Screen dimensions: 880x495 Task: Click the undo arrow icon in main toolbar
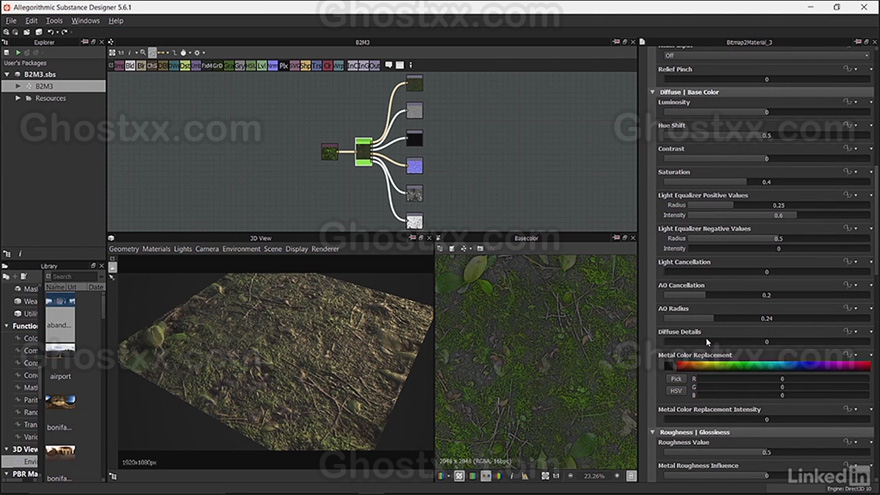point(50,32)
